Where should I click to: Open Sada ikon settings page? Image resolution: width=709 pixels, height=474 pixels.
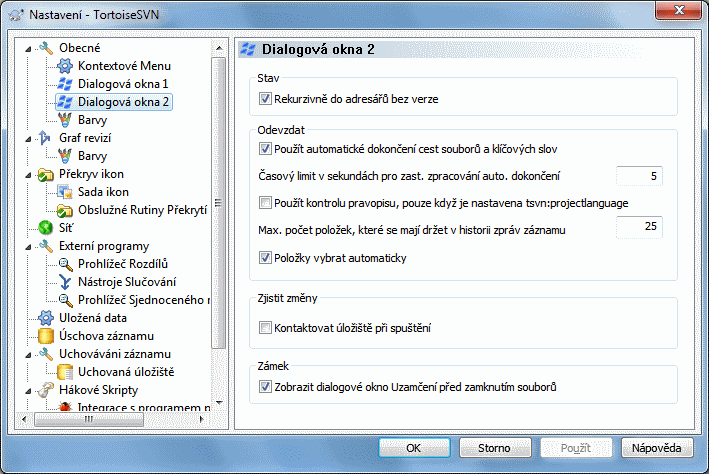(103, 192)
